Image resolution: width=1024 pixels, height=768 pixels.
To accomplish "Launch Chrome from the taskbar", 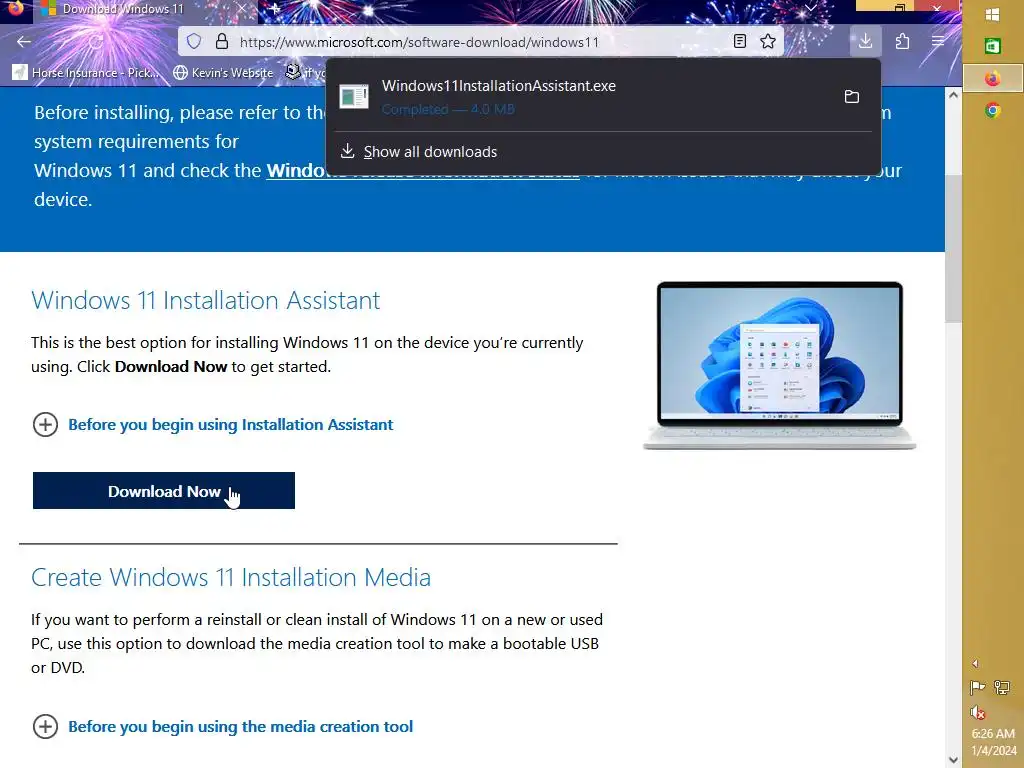I will 993,110.
